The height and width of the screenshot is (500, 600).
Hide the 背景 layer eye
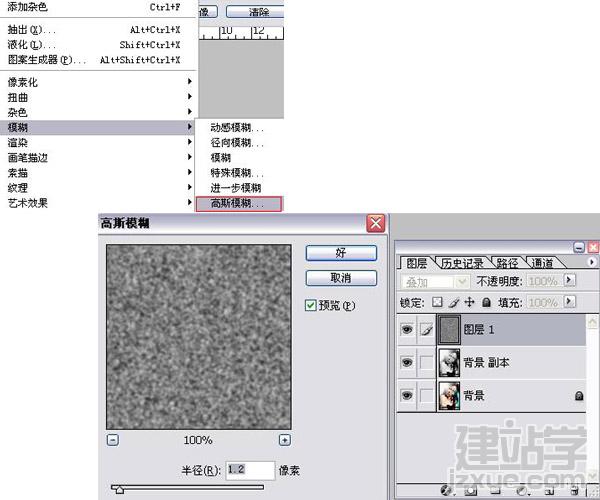[x=407, y=395]
